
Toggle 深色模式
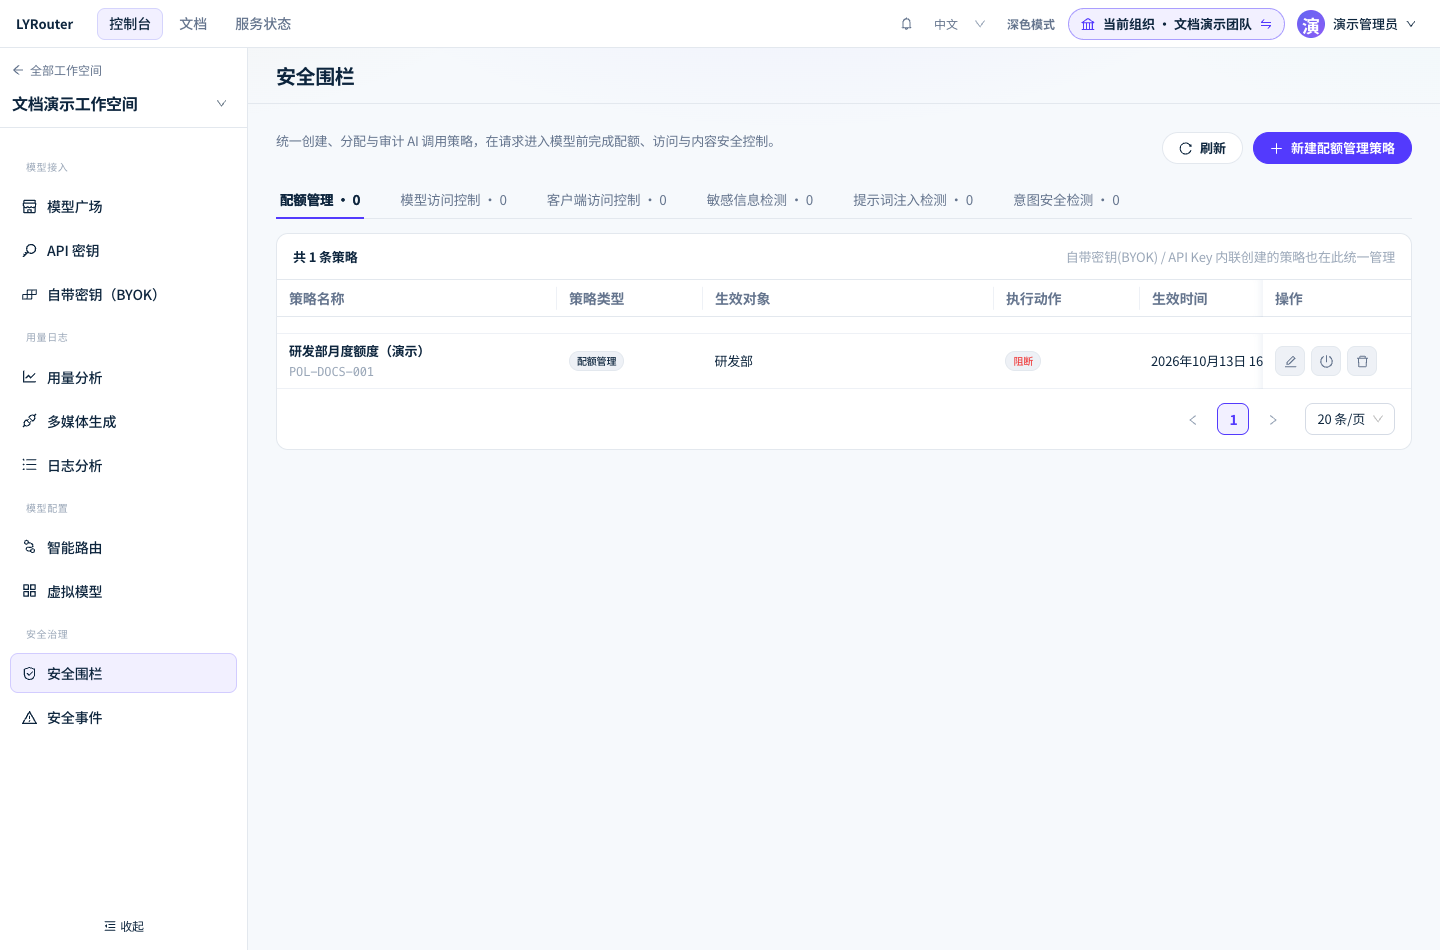pos(1030,24)
